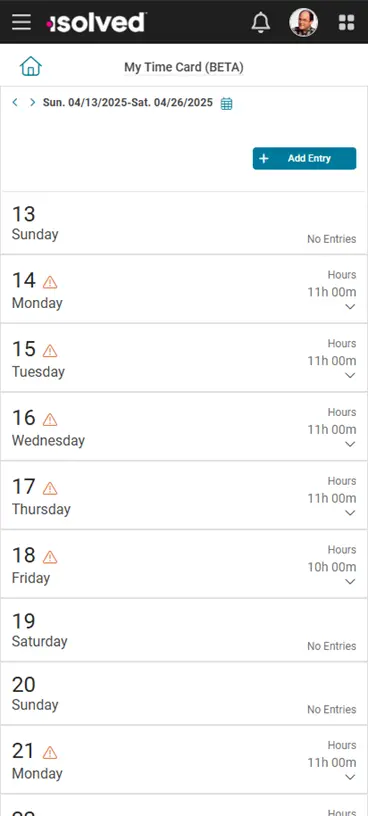Go to the previous pay period arrow

(x=15, y=102)
